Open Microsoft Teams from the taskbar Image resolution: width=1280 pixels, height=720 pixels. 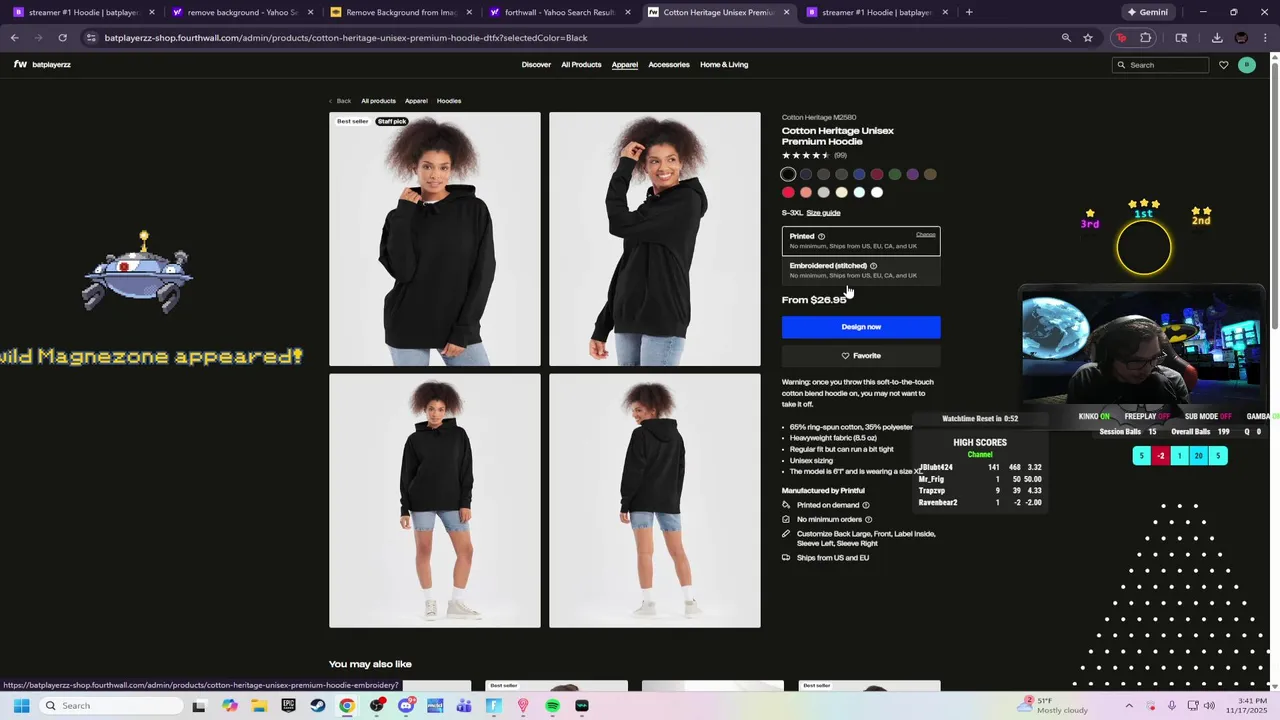(464, 706)
